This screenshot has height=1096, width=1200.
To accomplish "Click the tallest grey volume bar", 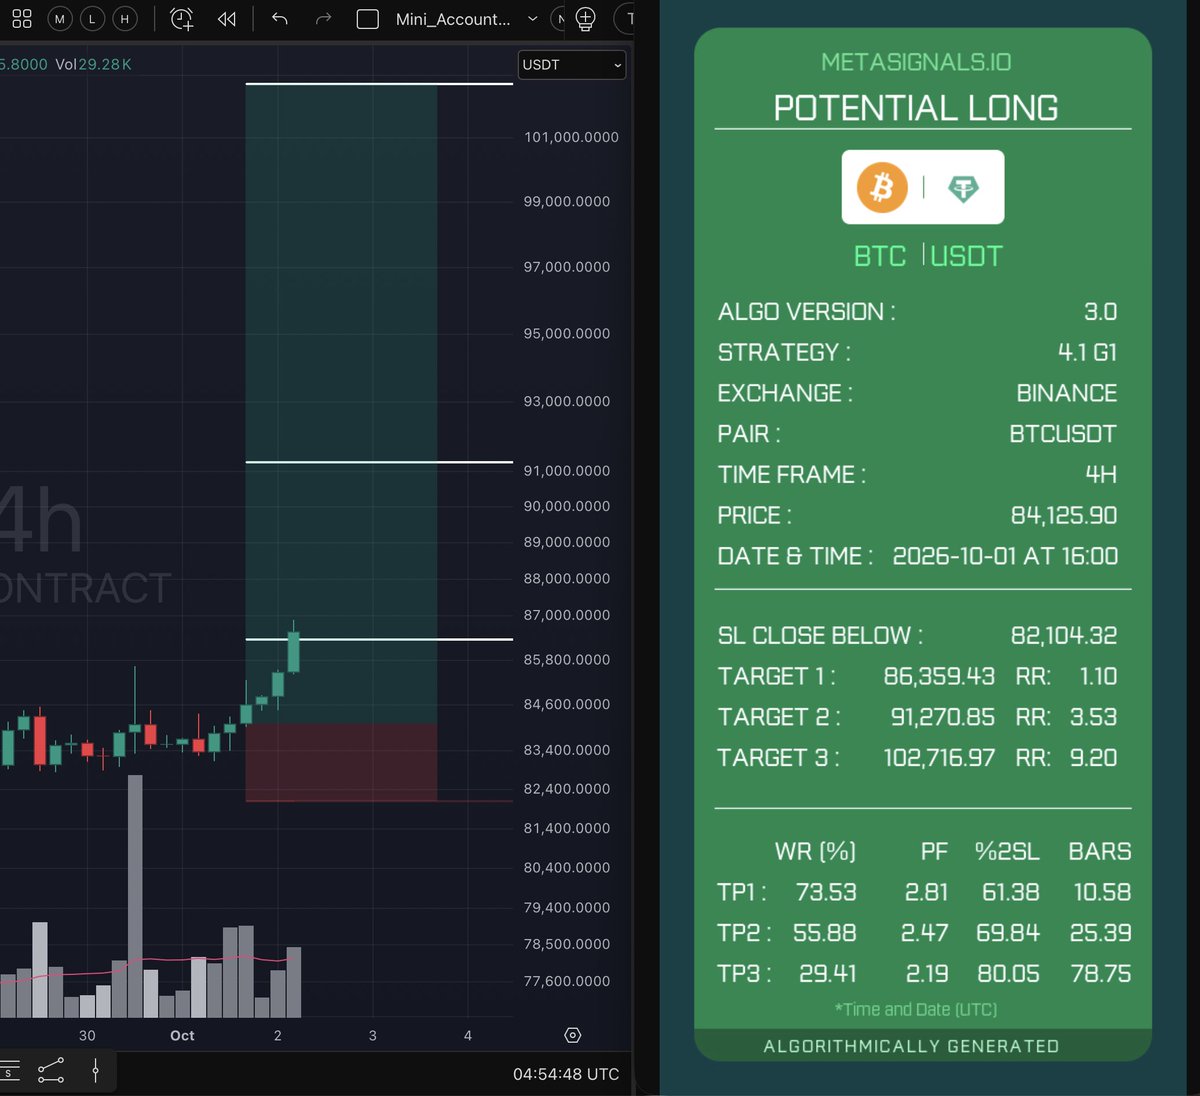I will [135, 896].
